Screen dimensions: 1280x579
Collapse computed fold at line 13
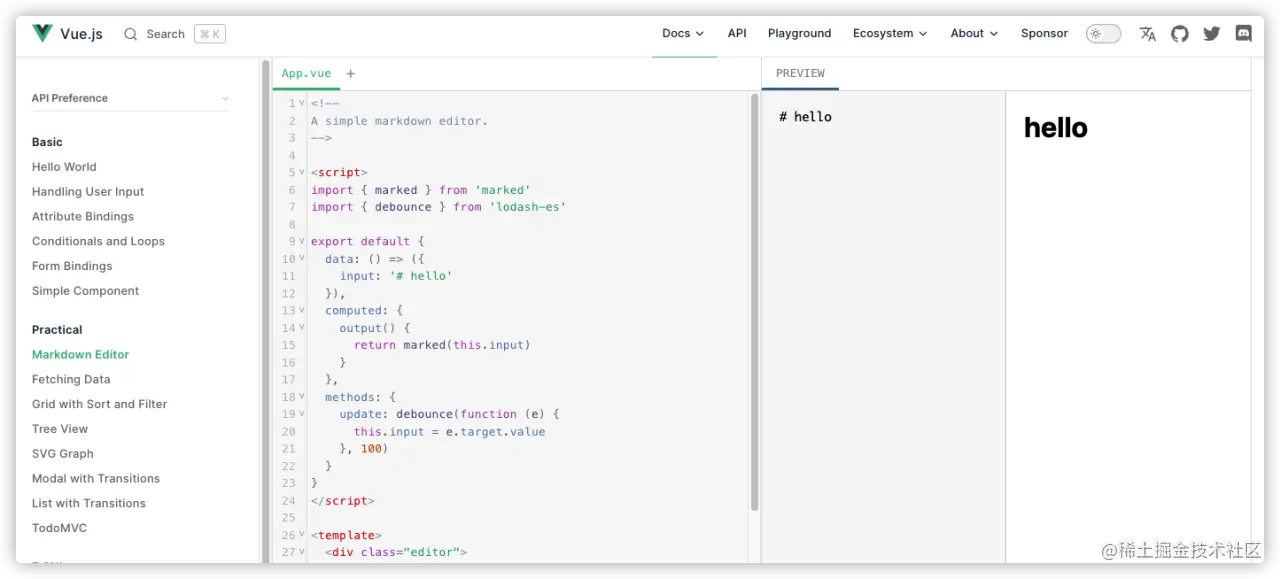pyautogui.click(x=302, y=310)
